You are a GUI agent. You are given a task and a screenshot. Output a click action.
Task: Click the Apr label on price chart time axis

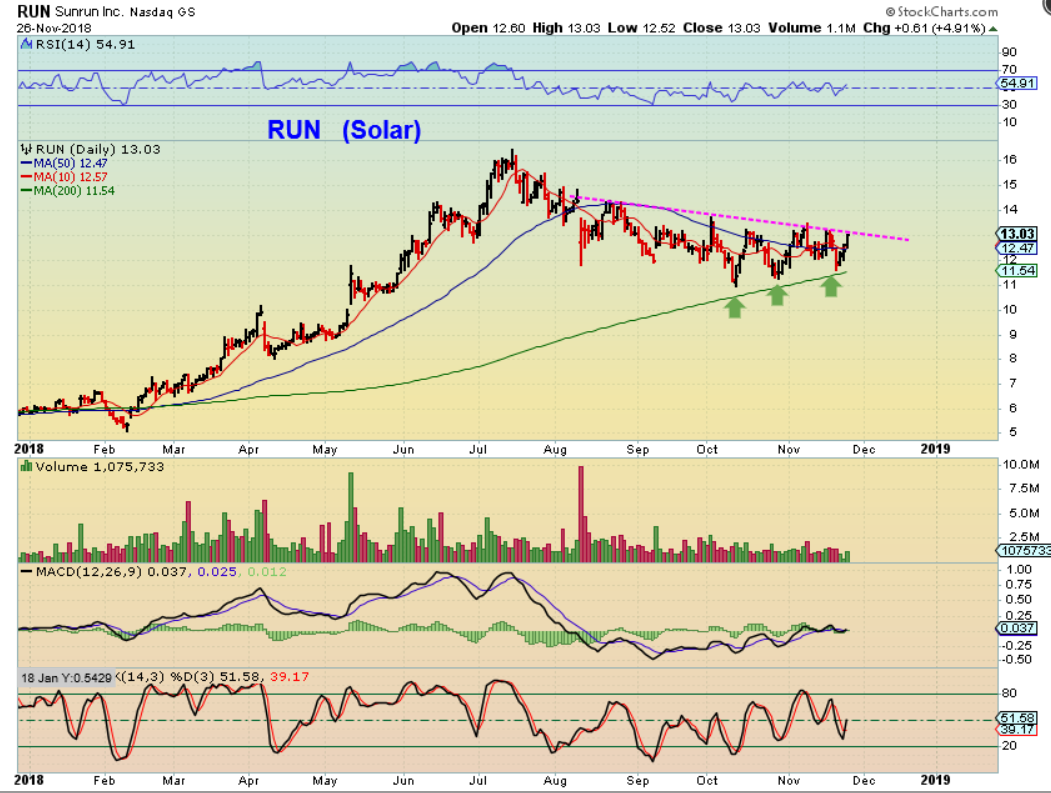pyautogui.click(x=249, y=449)
